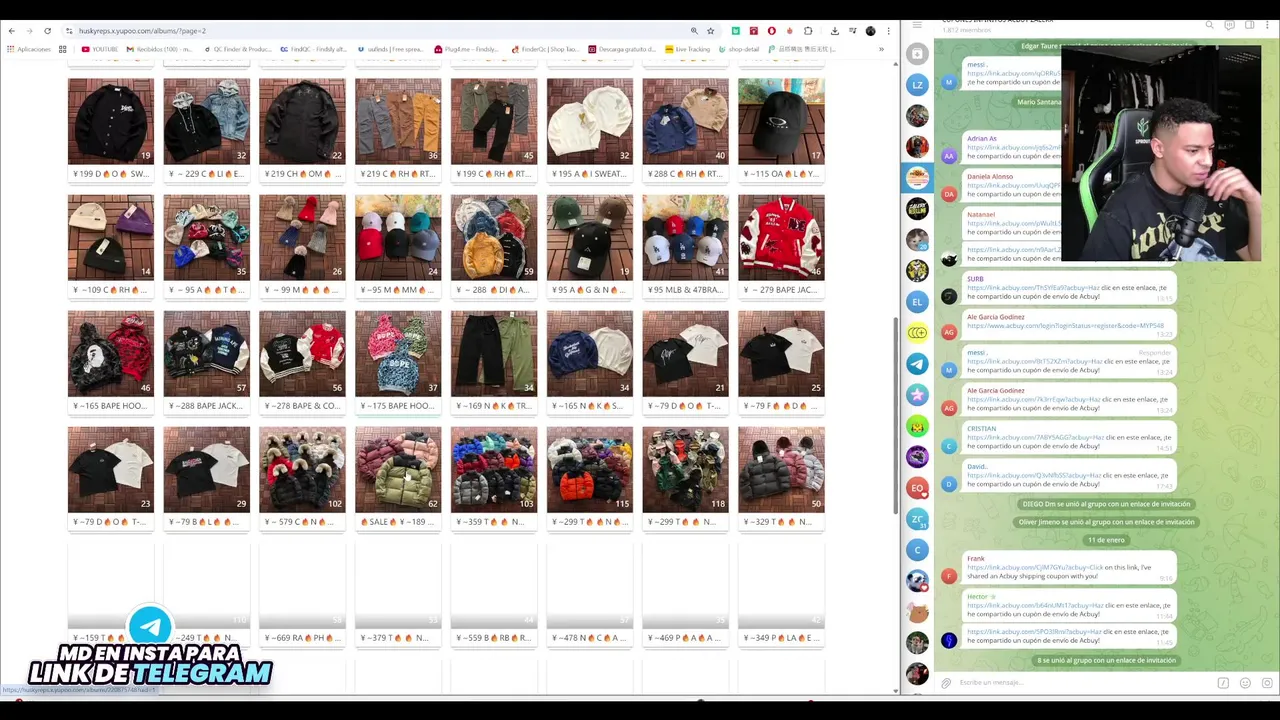Open the Recibidos Gmail bookmark
Screen dimensions: 1280x720
tap(159, 49)
